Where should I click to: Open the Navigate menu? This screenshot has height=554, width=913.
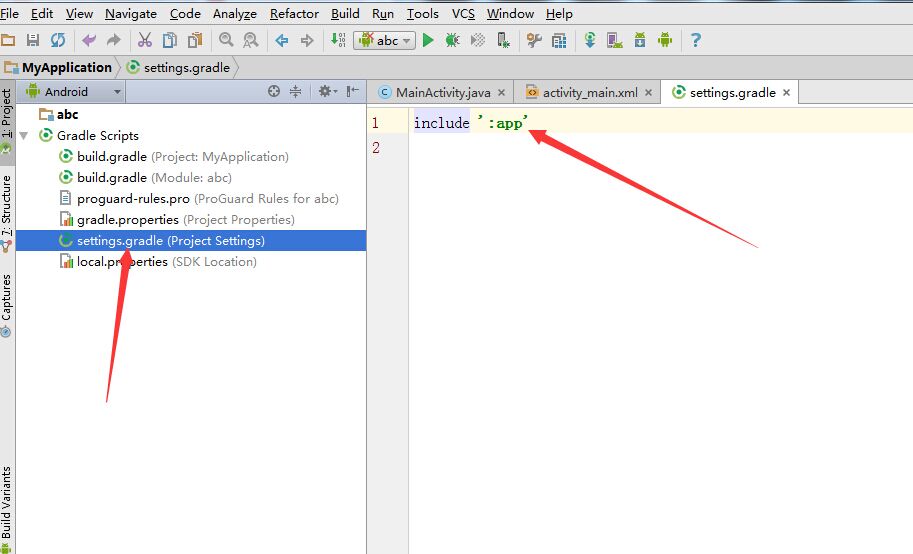tap(131, 13)
